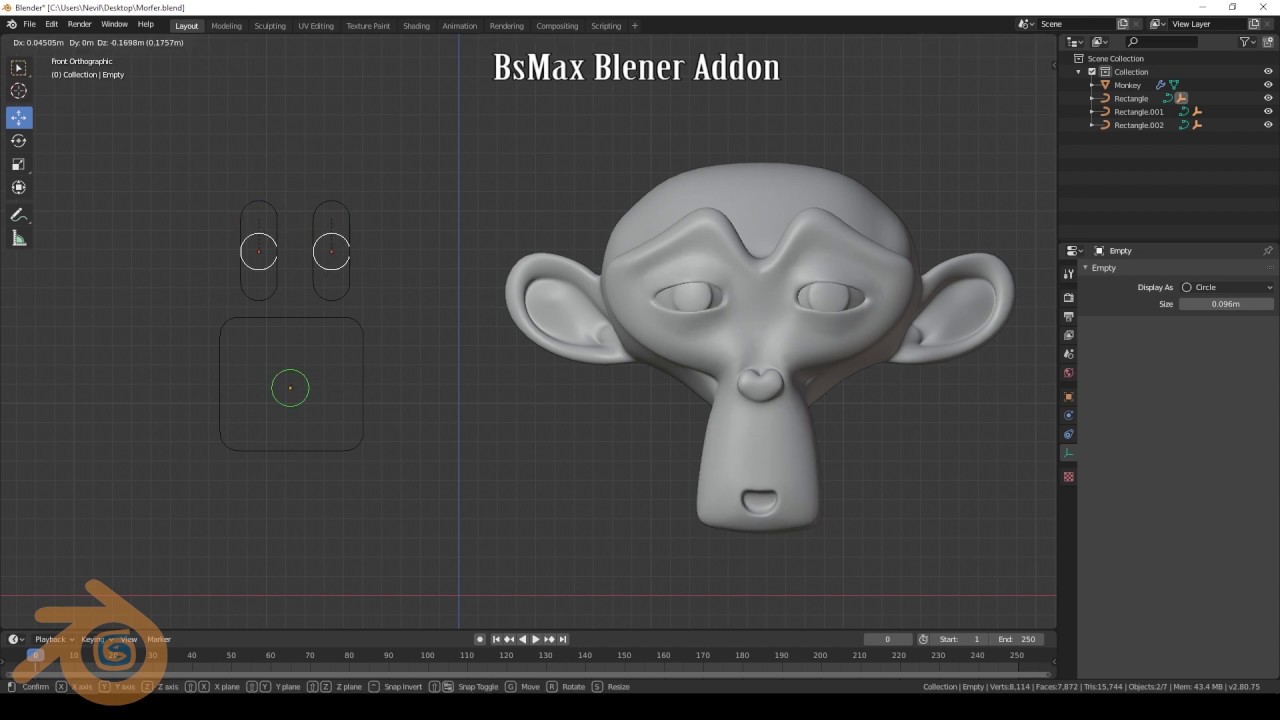Open the Object Constraints properties tab

click(1068, 434)
